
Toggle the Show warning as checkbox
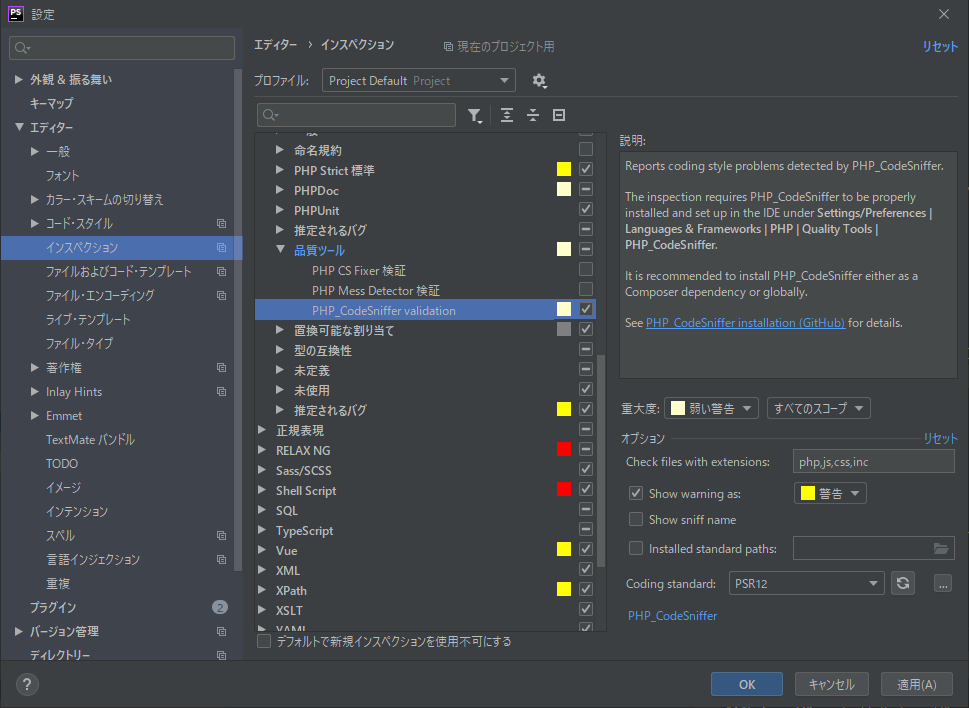pyautogui.click(x=635, y=493)
